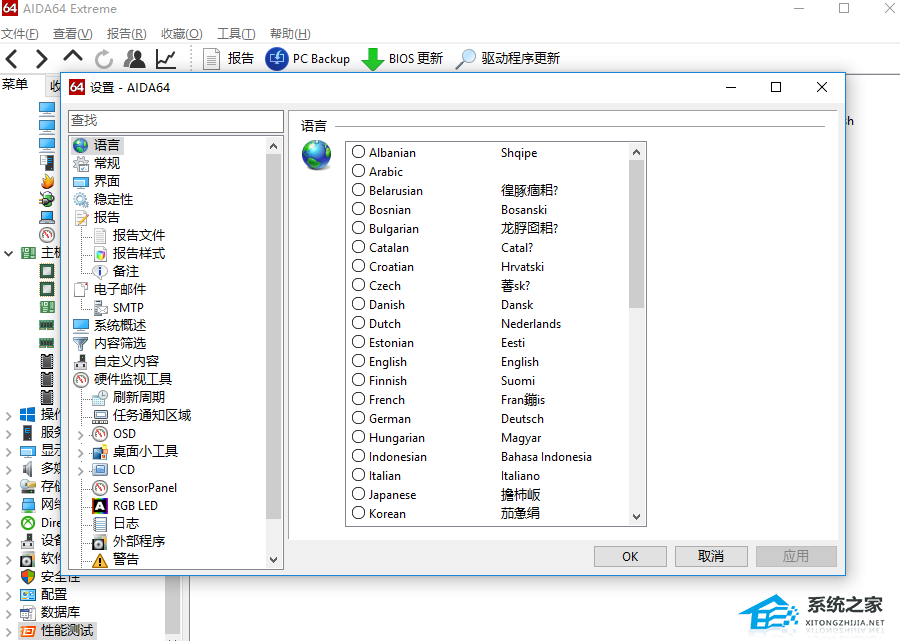Select 刷新周期 in settings tree

coord(130,397)
